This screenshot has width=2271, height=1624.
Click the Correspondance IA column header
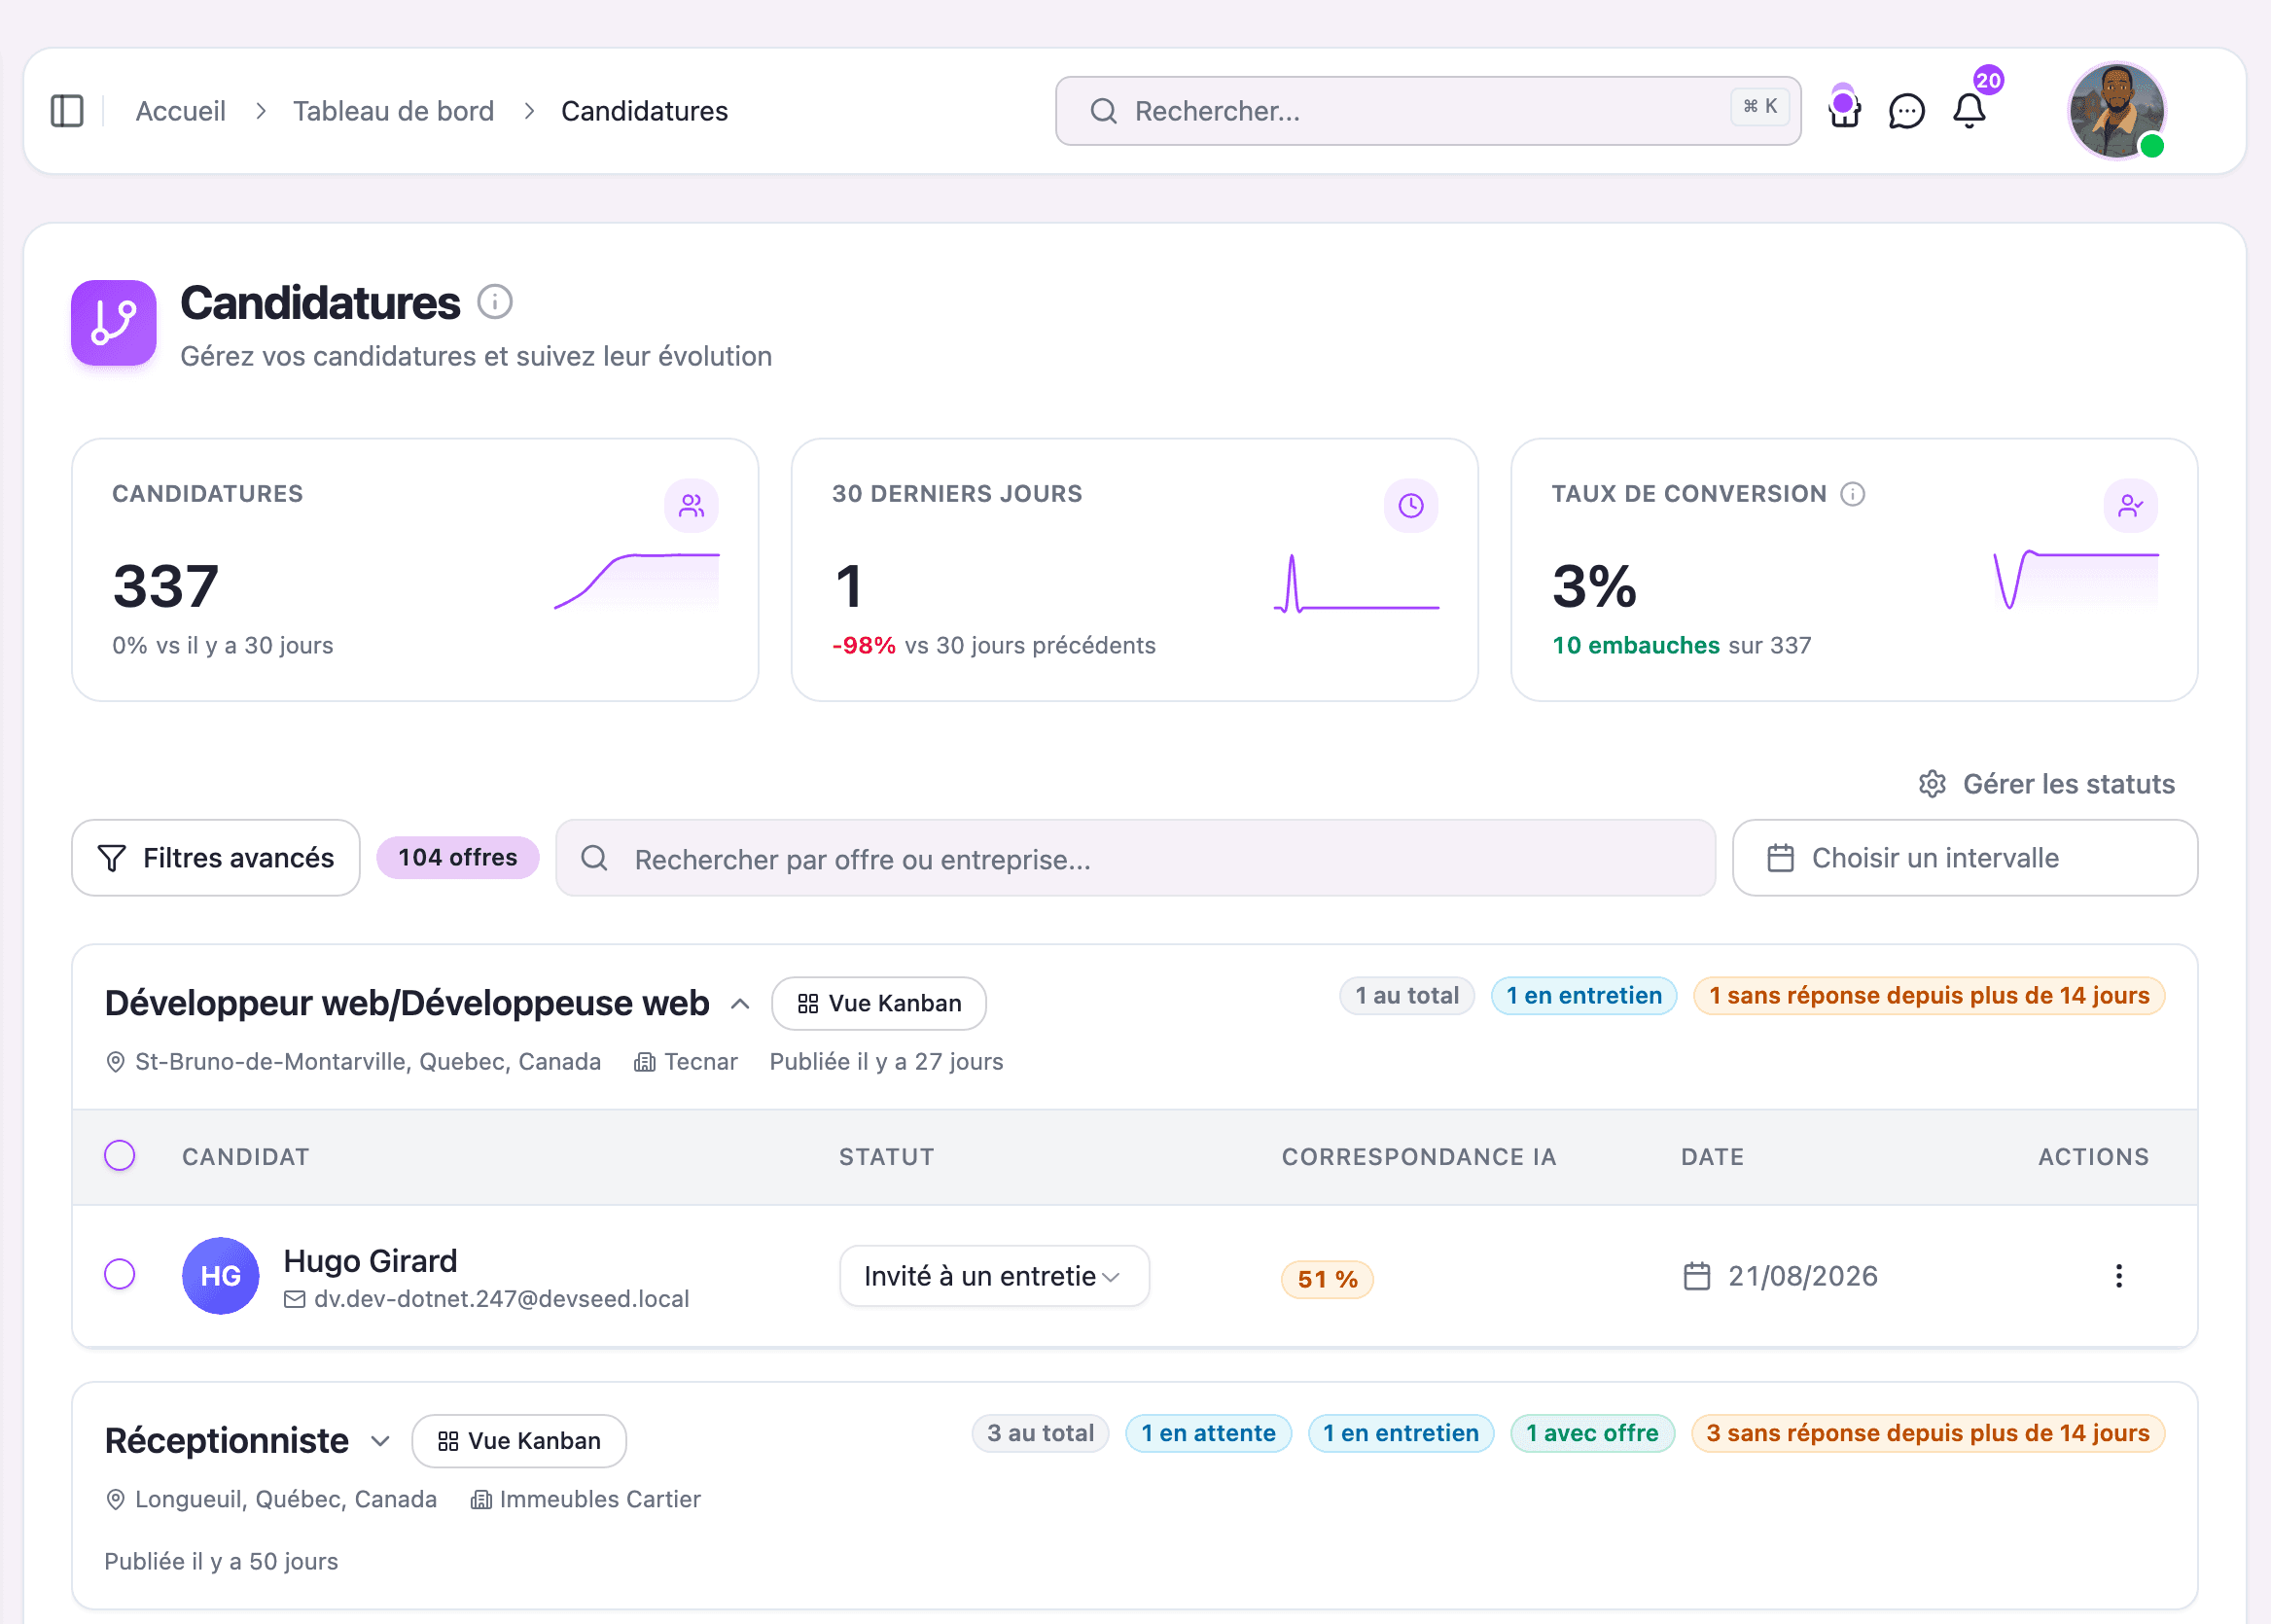[x=1419, y=1157]
